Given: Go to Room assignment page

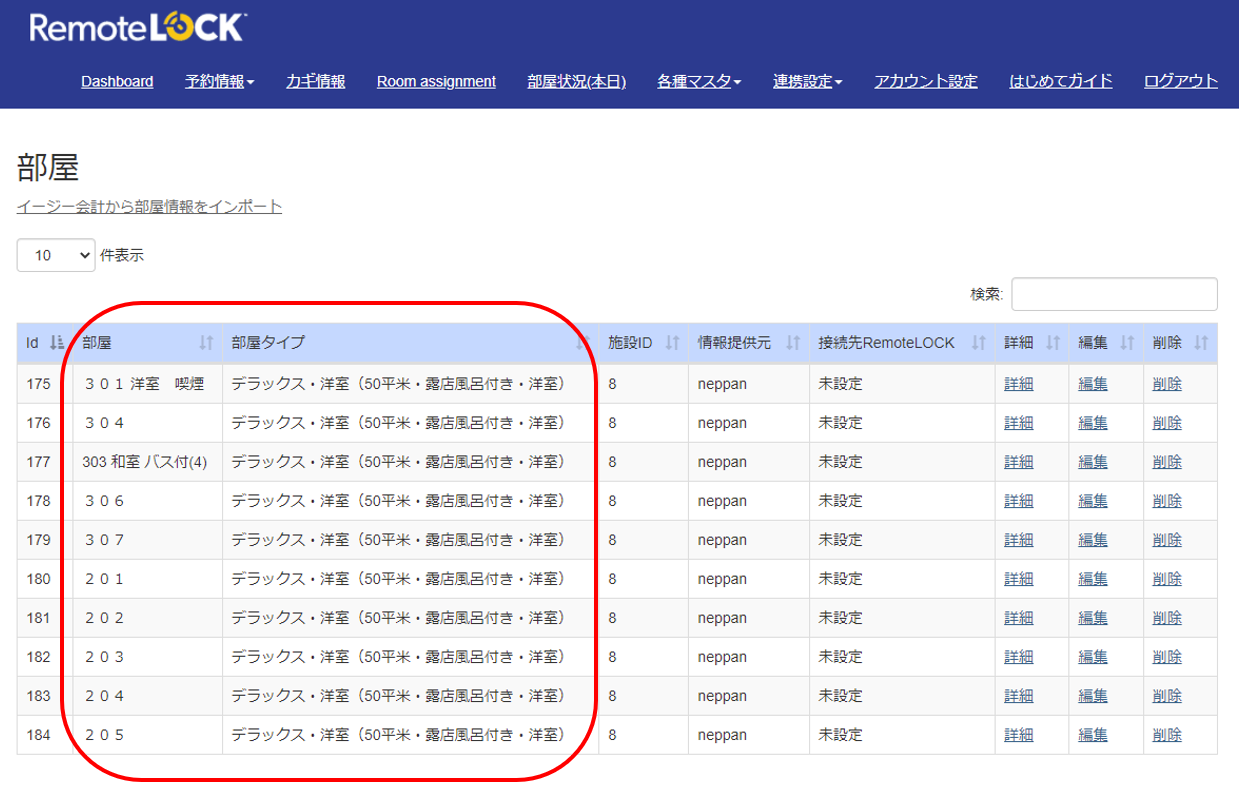Looking at the screenshot, I should tap(436, 81).
